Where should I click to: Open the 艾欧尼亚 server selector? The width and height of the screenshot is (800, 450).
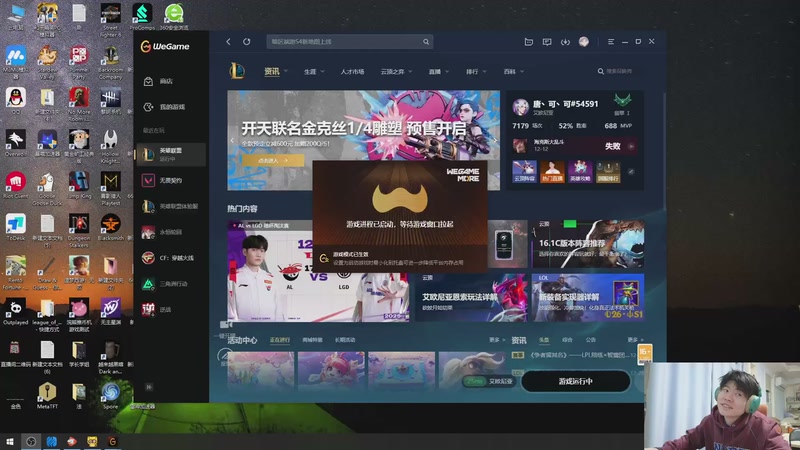pos(489,381)
